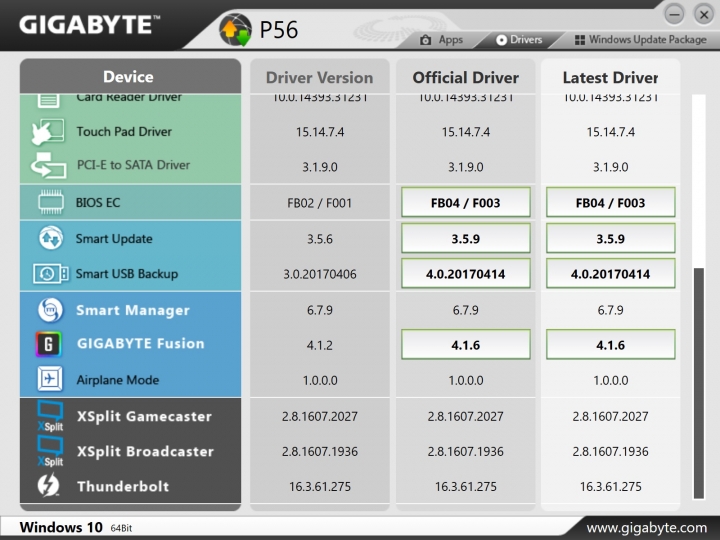Select the BIOS EC label
Screen dimensions: 720x540
[98, 202]
